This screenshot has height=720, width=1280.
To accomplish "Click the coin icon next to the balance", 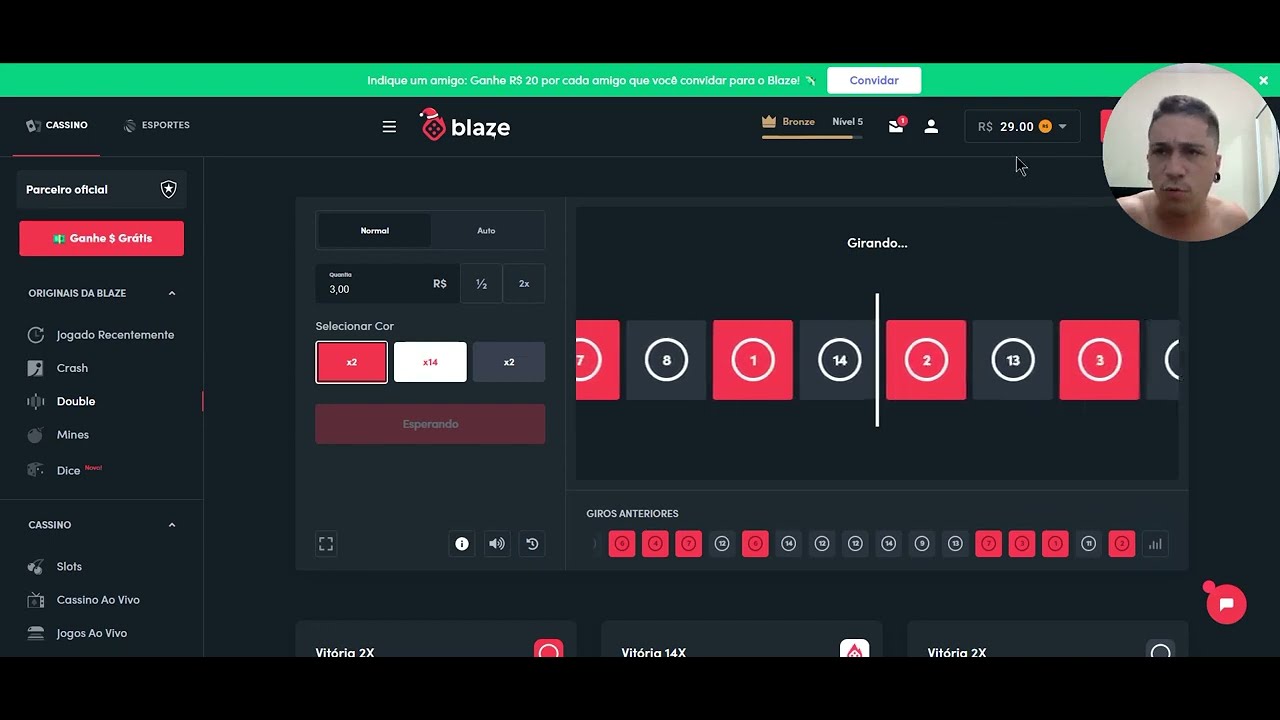I will click(1045, 126).
